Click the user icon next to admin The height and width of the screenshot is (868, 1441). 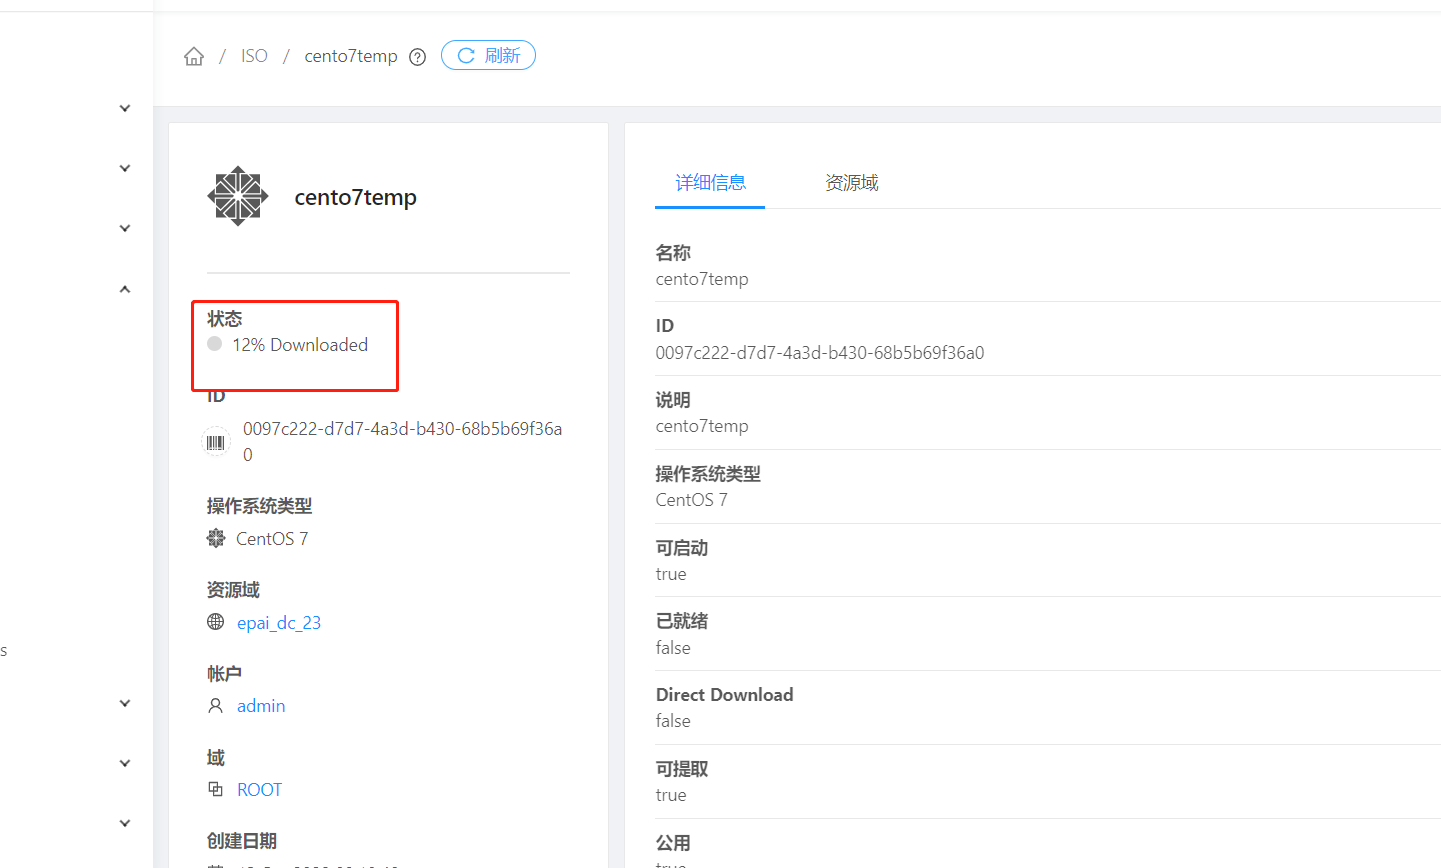(x=214, y=705)
